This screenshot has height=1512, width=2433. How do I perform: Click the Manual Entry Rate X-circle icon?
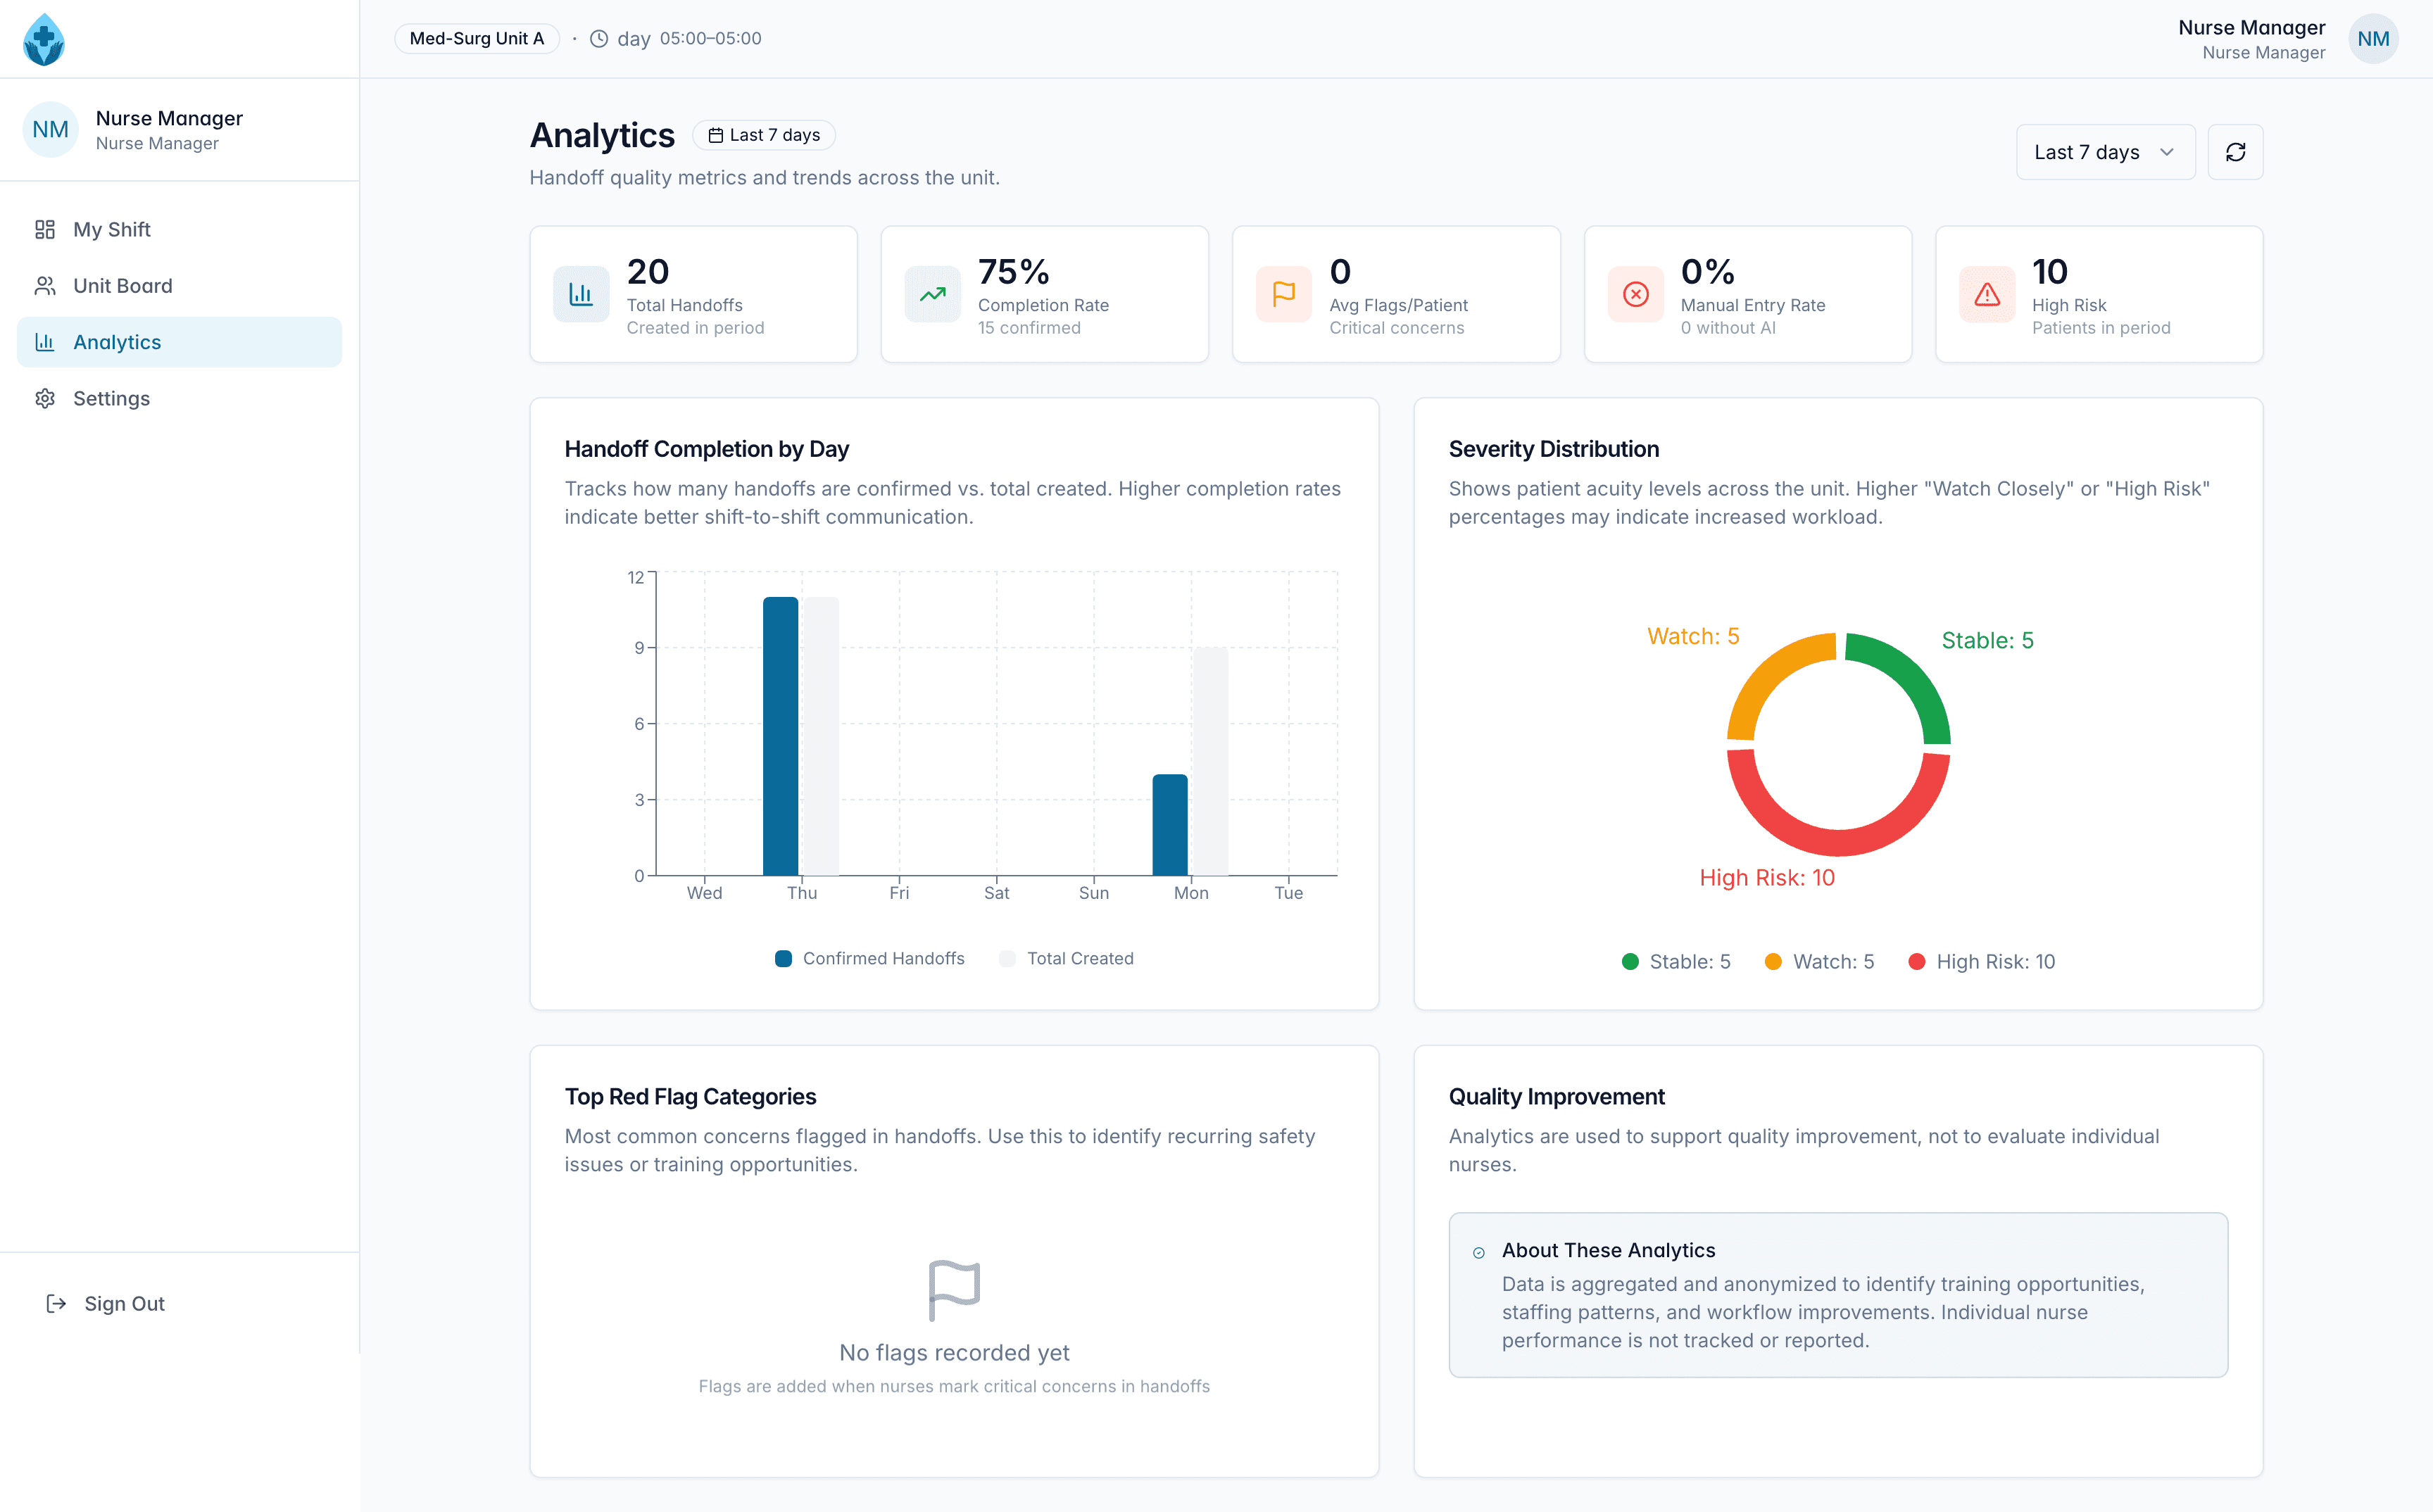(1635, 294)
